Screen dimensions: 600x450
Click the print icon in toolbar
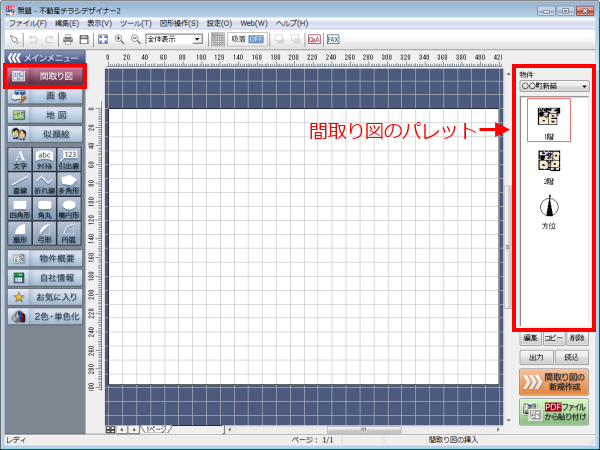click(x=67, y=39)
